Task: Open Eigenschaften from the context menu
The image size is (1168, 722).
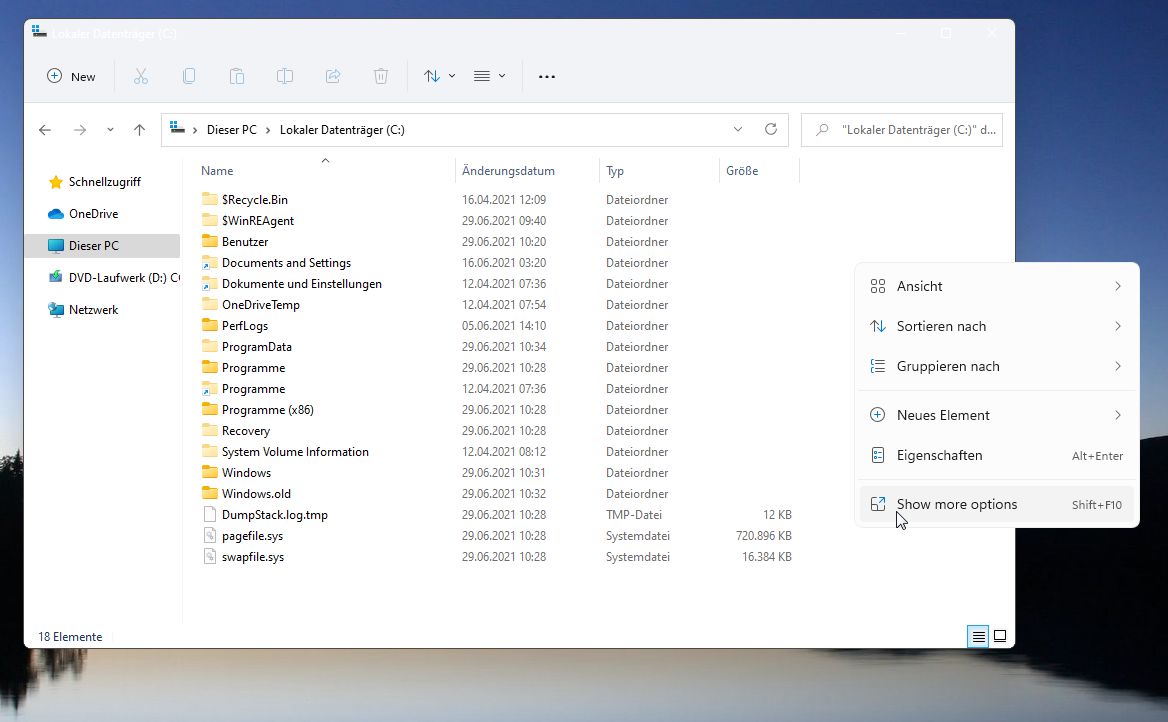Action: pyautogui.click(x=939, y=455)
